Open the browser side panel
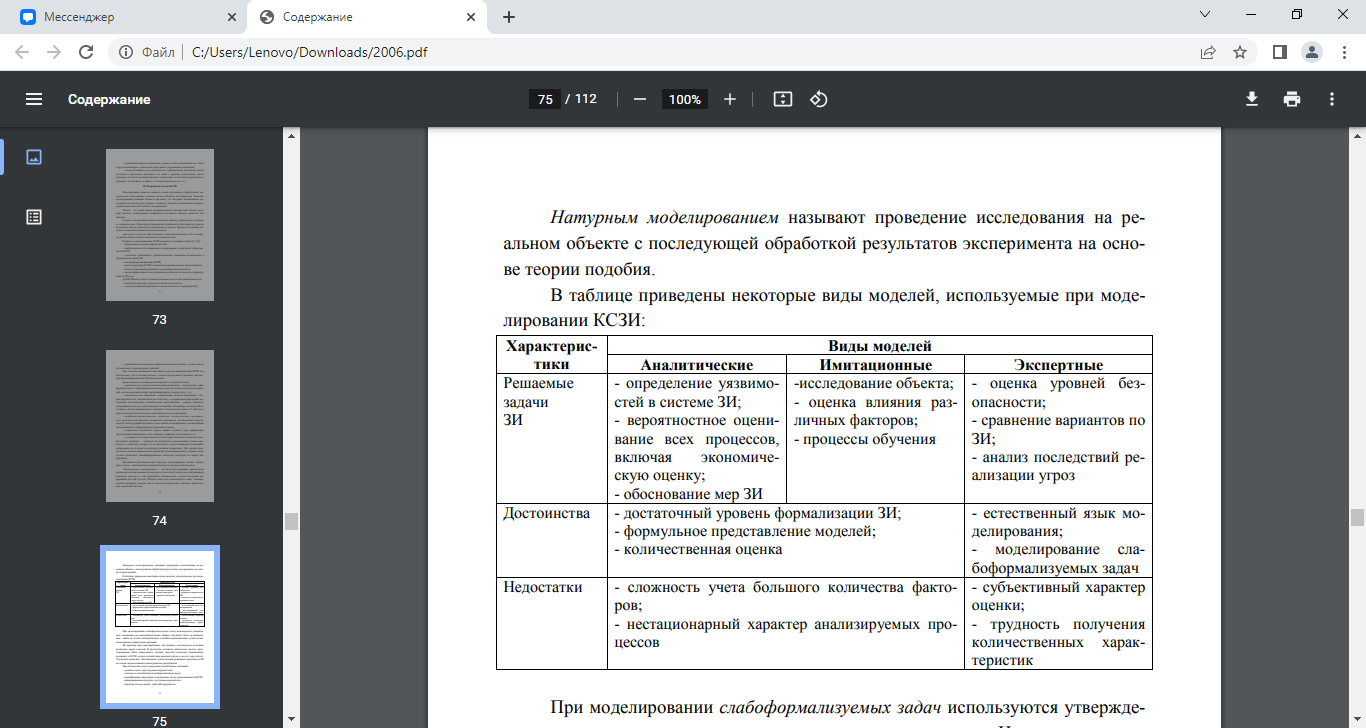Viewport: 1366px width, 728px height. pos(1279,52)
